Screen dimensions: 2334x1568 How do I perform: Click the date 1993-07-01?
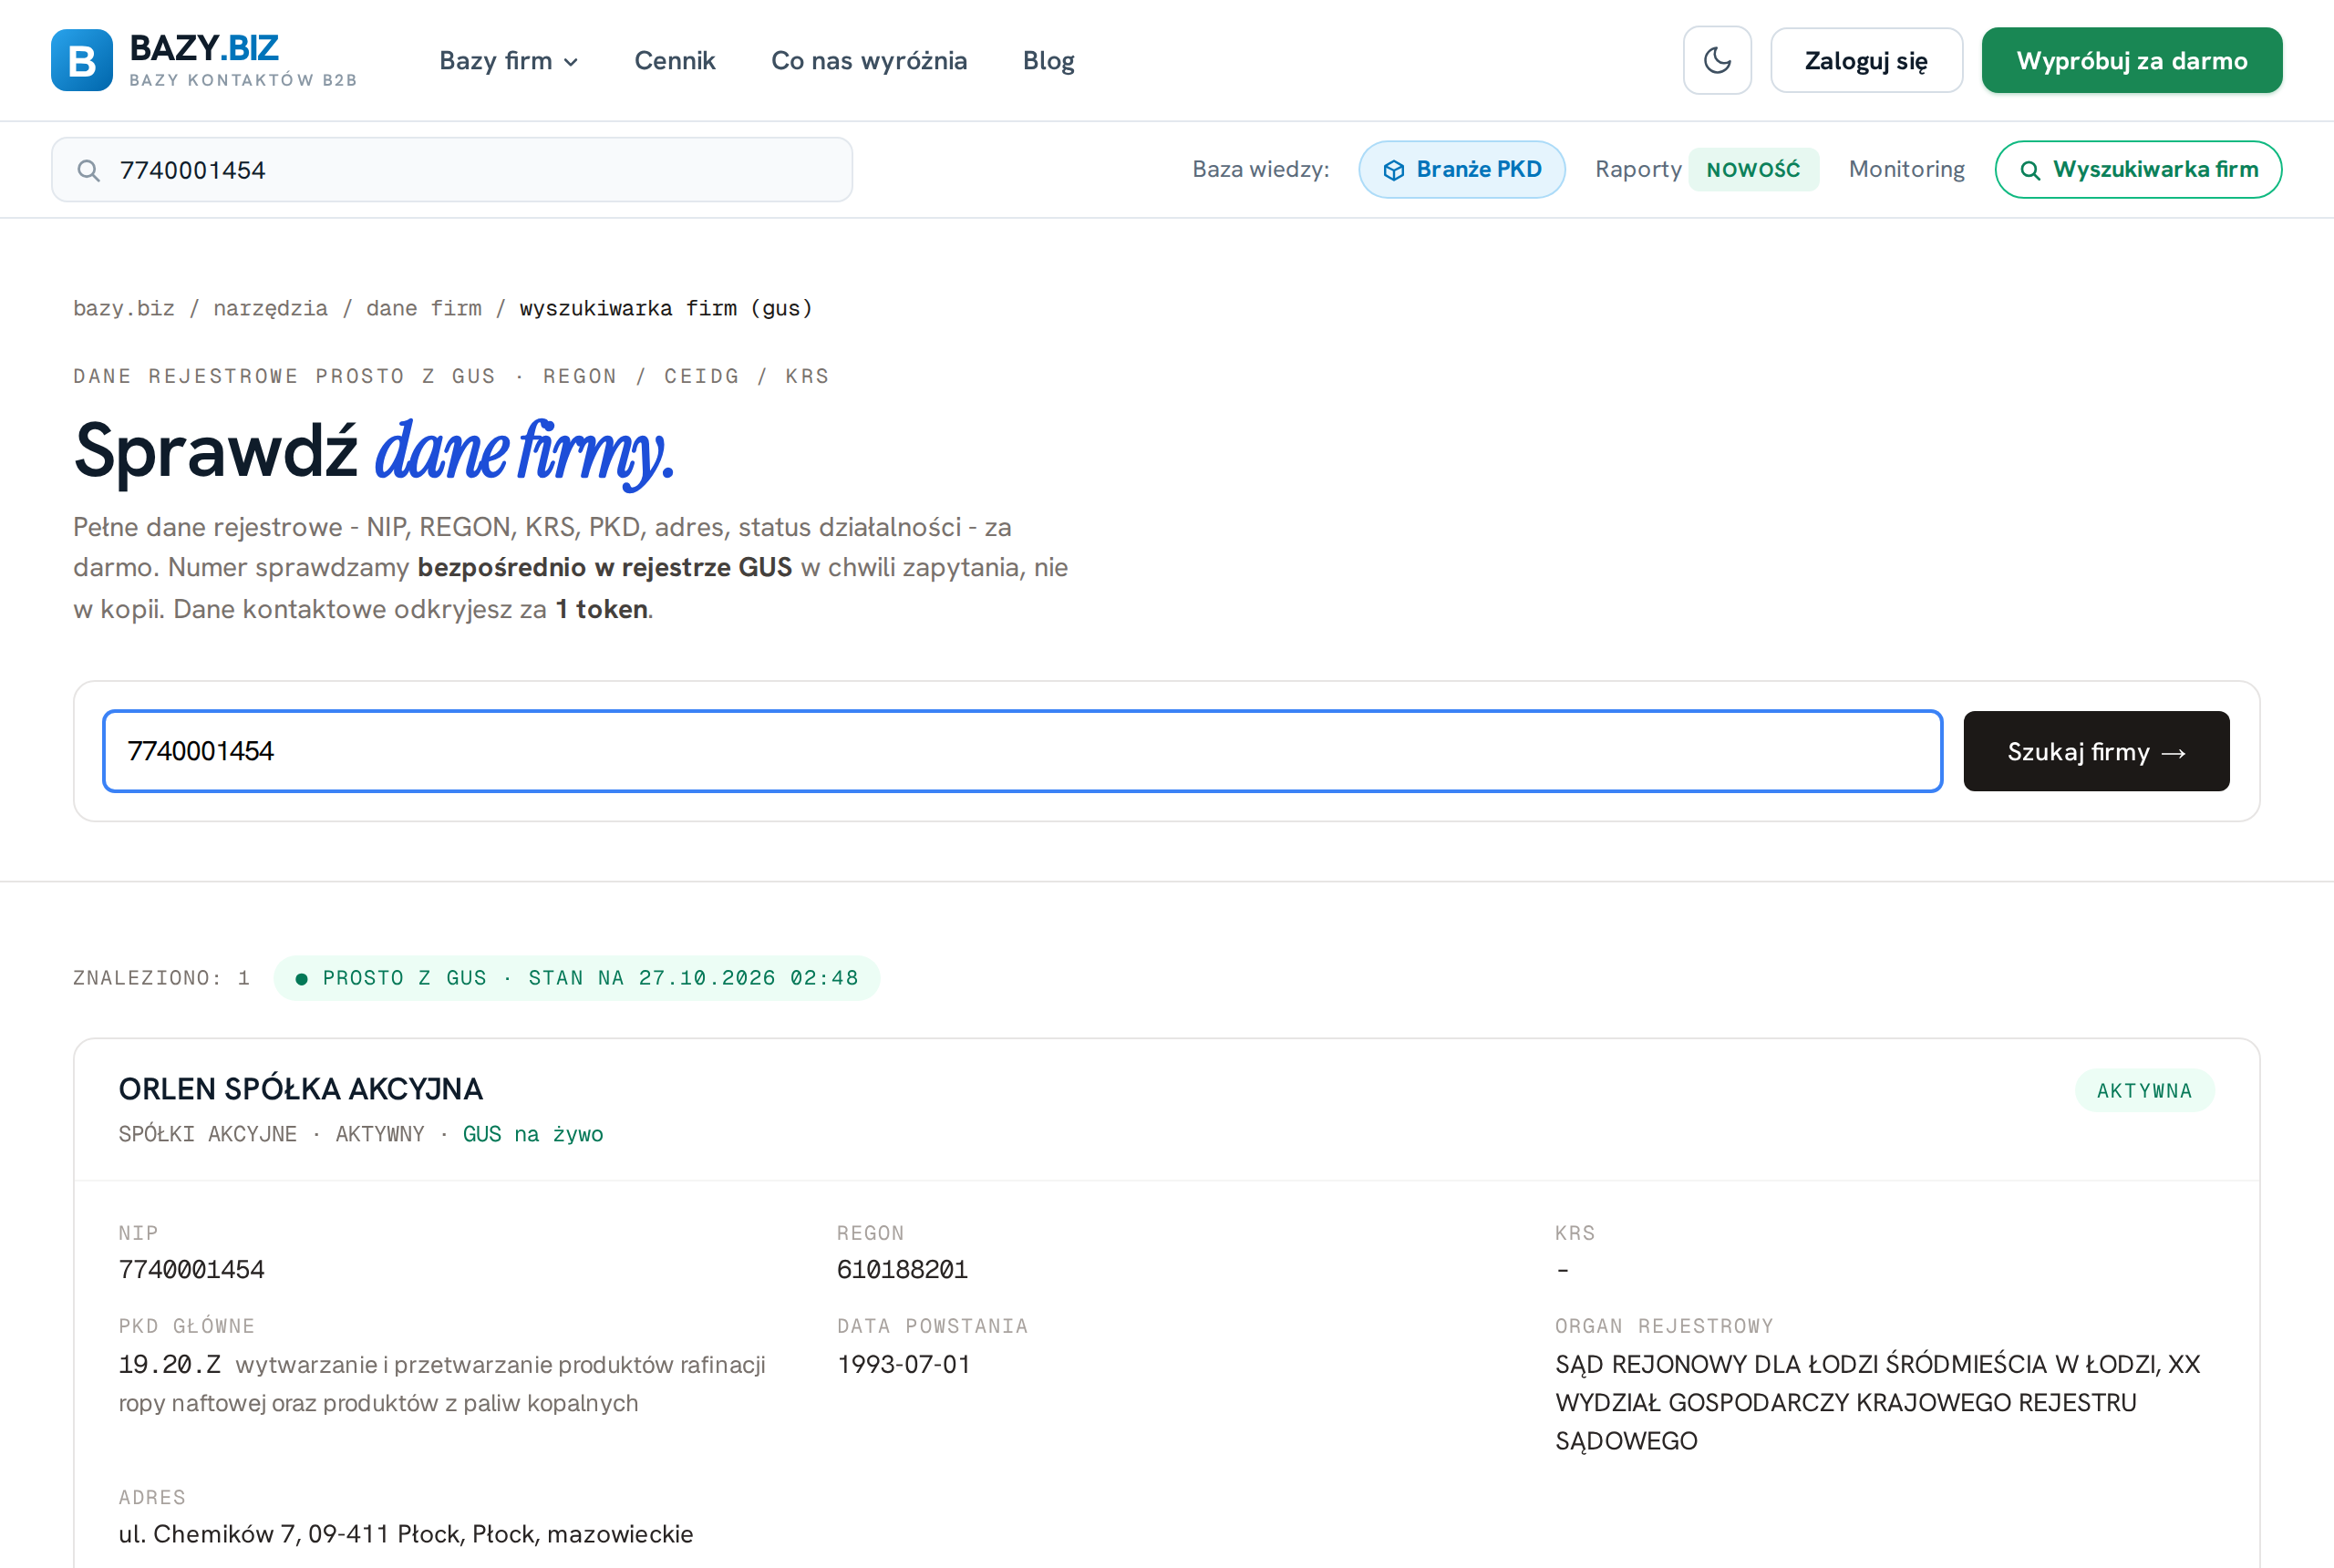904,1365
